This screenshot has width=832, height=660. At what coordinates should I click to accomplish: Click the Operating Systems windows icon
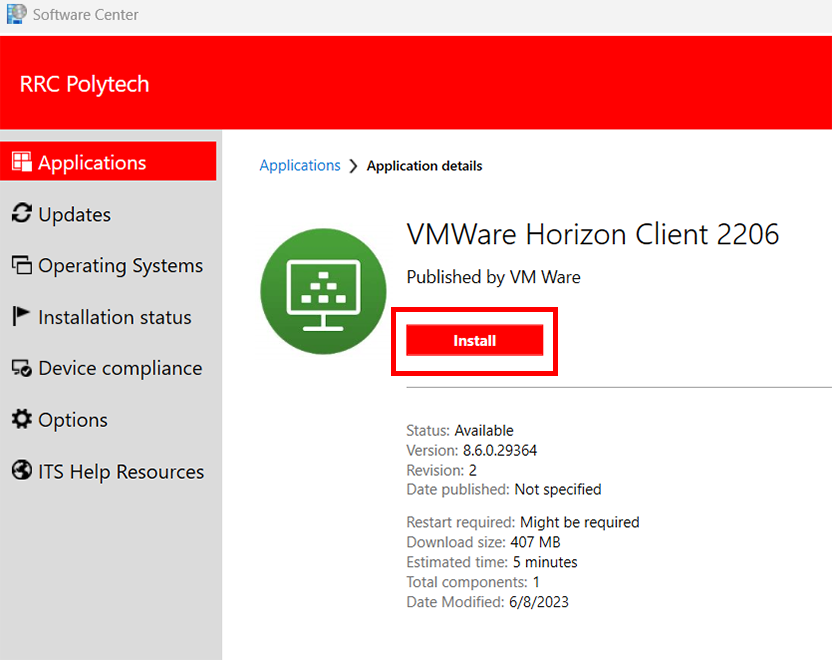pos(21,265)
